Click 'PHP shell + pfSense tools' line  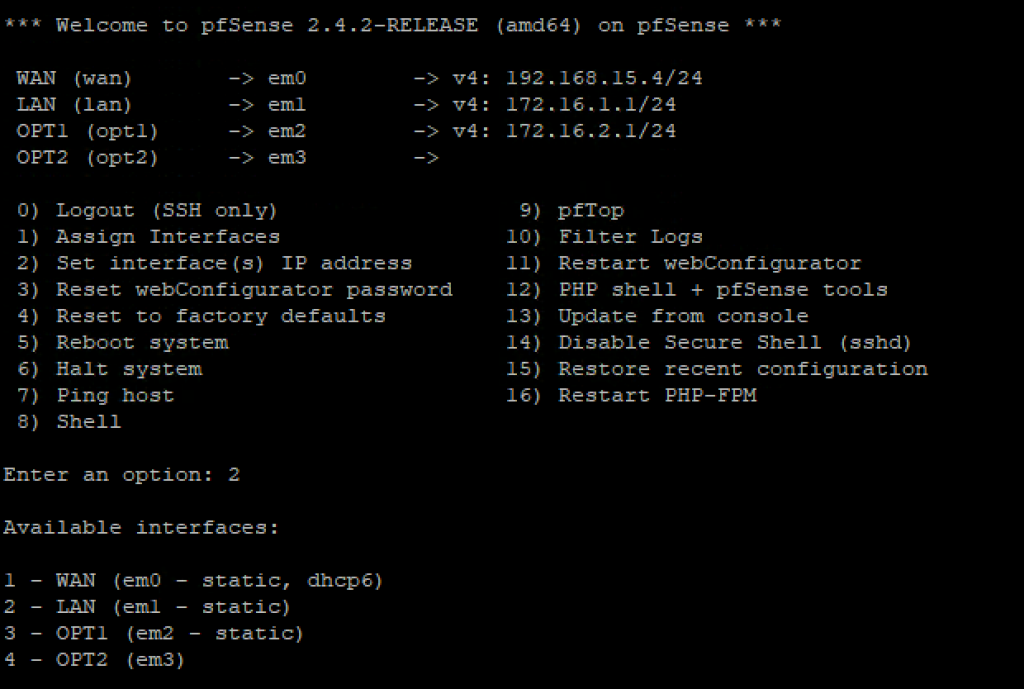pos(697,290)
